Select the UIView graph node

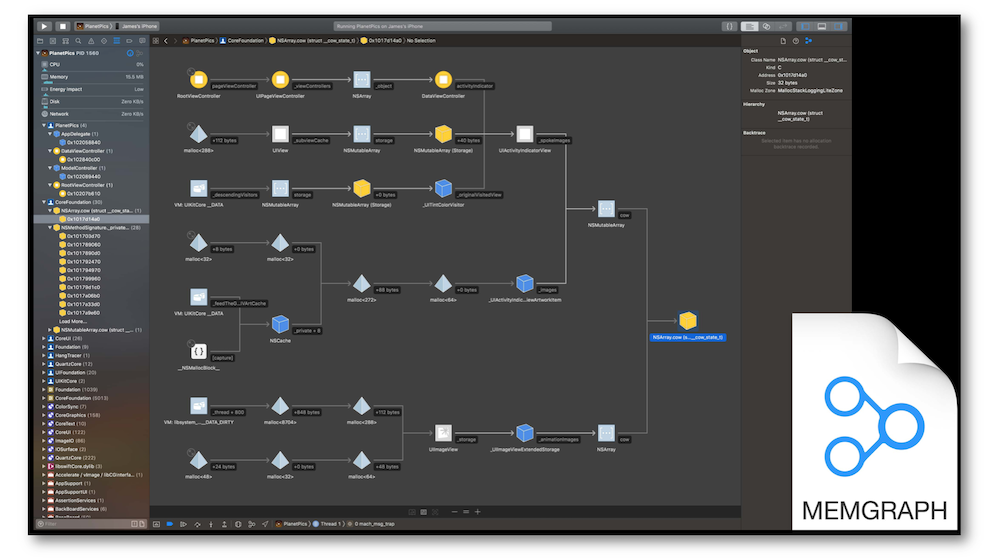[x=280, y=134]
